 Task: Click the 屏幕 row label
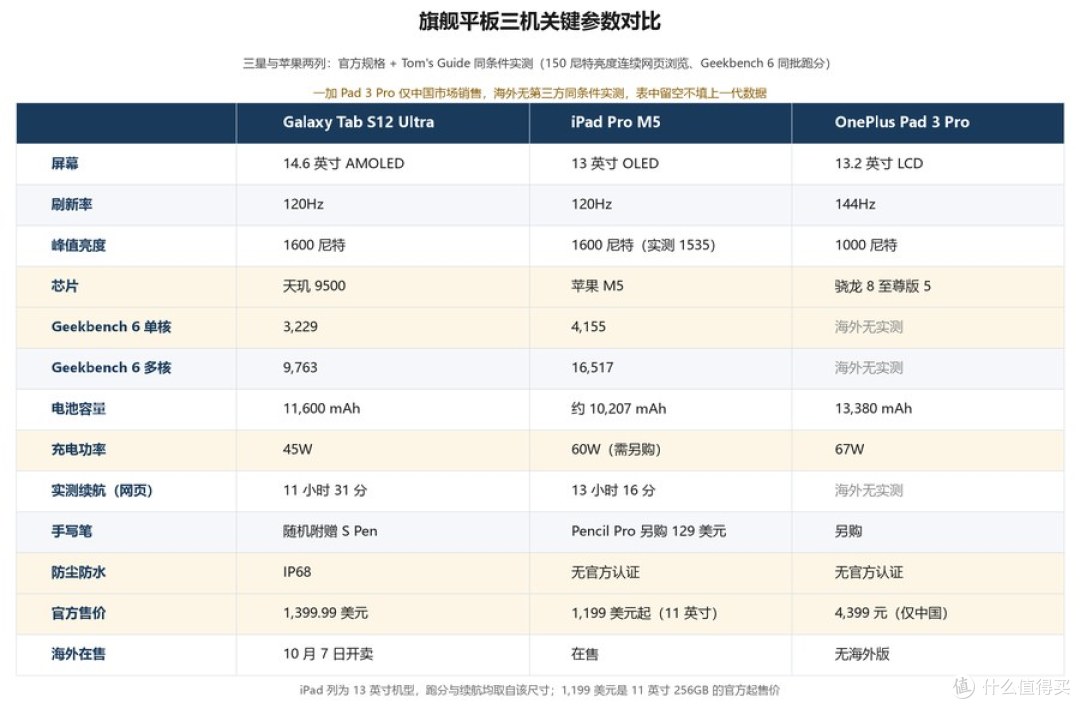coord(65,163)
